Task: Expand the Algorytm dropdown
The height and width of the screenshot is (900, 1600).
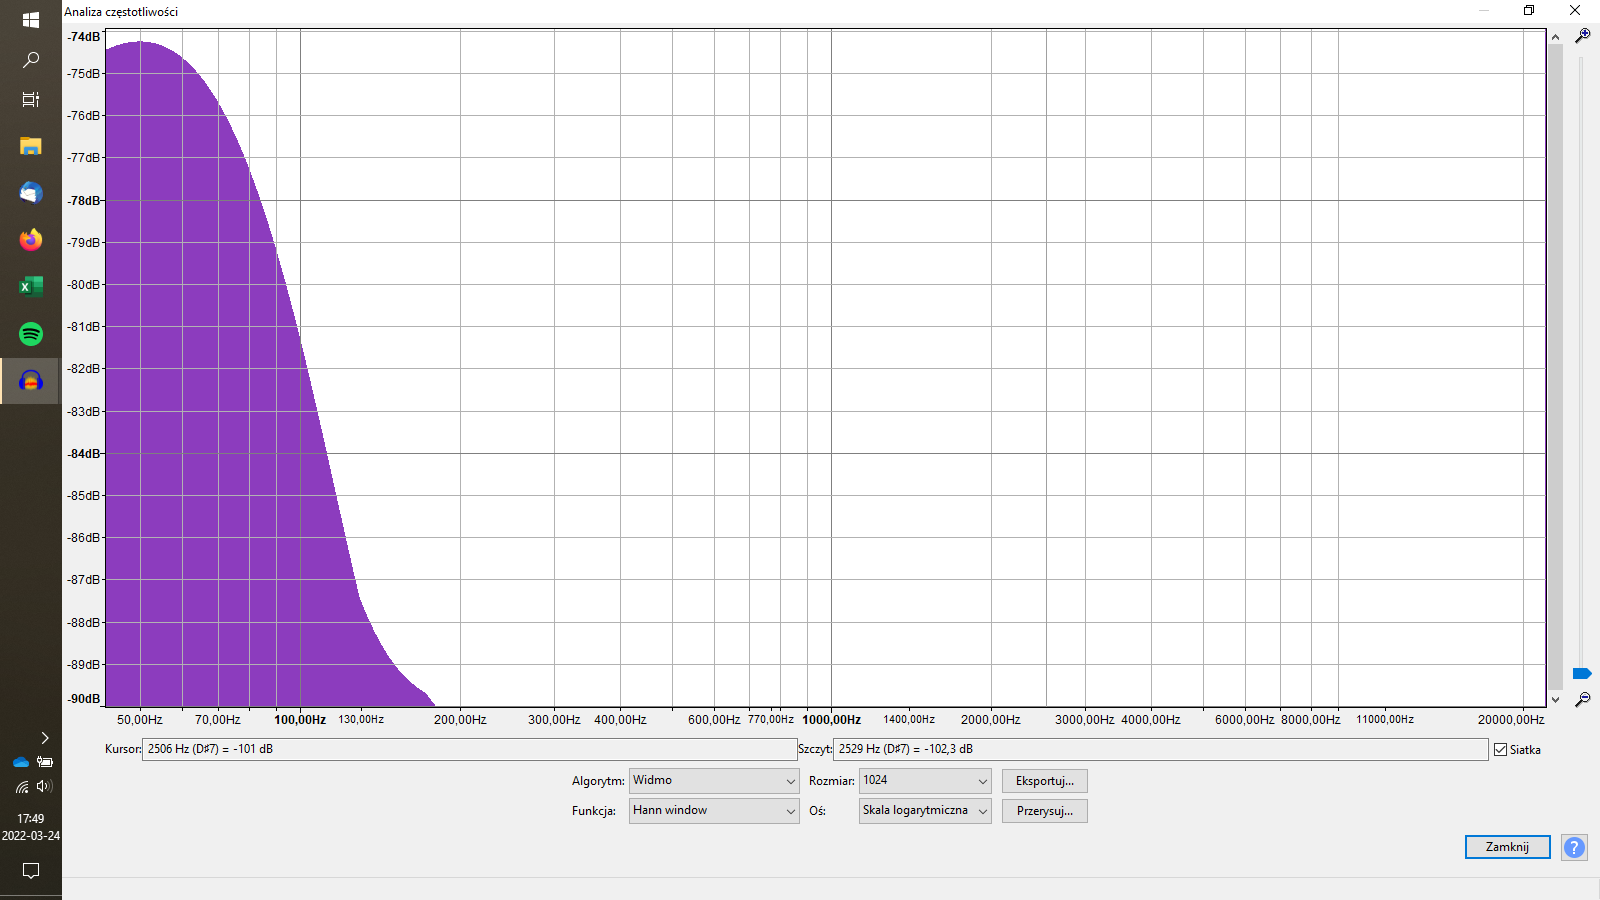Action: pyautogui.click(x=713, y=781)
